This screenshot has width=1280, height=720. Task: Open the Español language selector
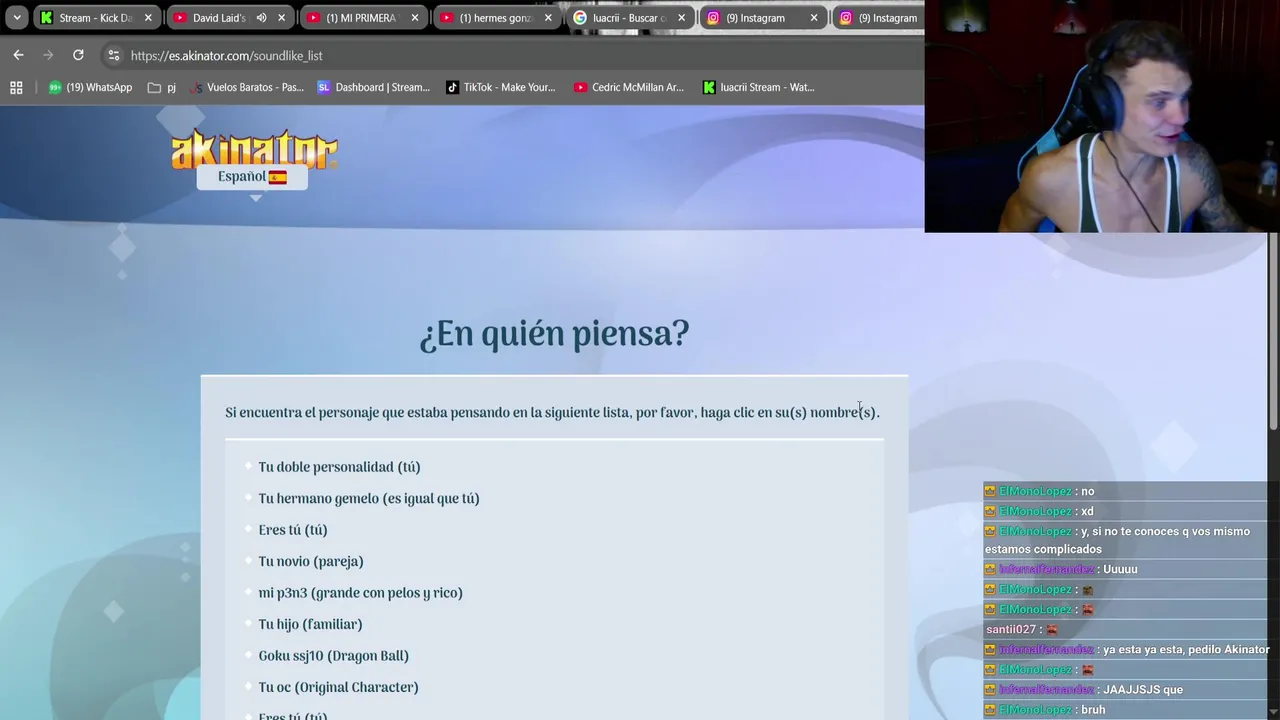click(x=252, y=177)
